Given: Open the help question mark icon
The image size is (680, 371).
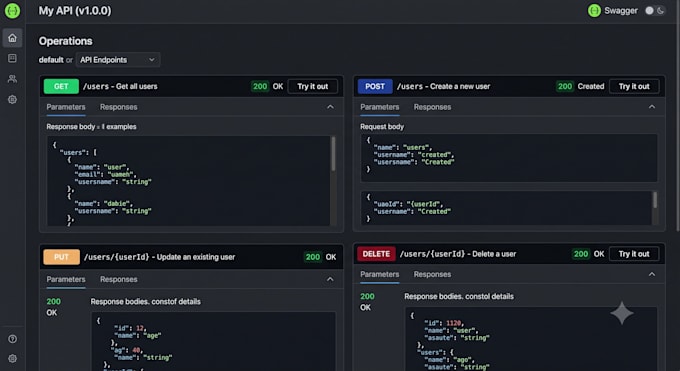Looking at the screenshot, I should (12, 339).
